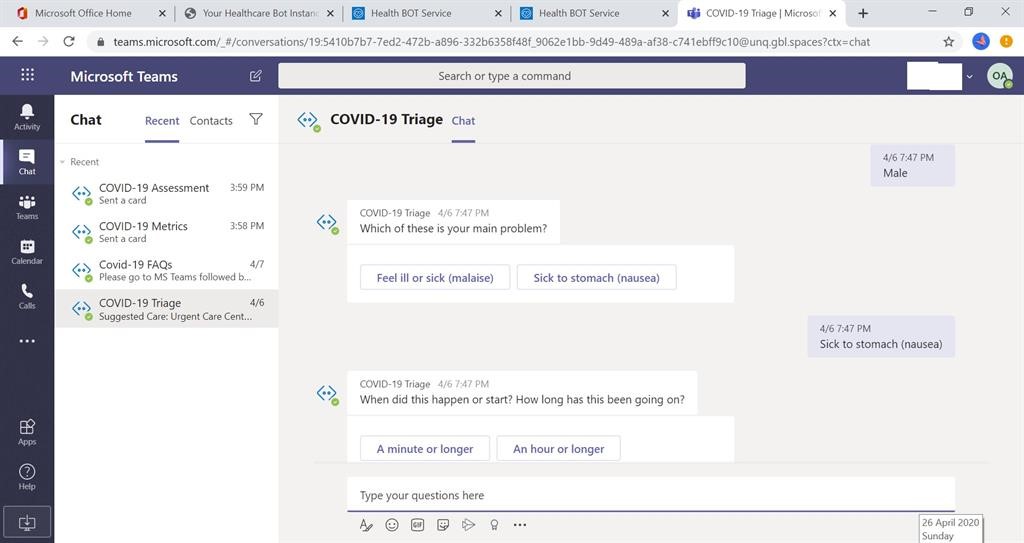Image resolution: width=1024 pixels, height=543 pixels.
Task: Switch to first Health BOT Service tab
Action: (427, 13)
